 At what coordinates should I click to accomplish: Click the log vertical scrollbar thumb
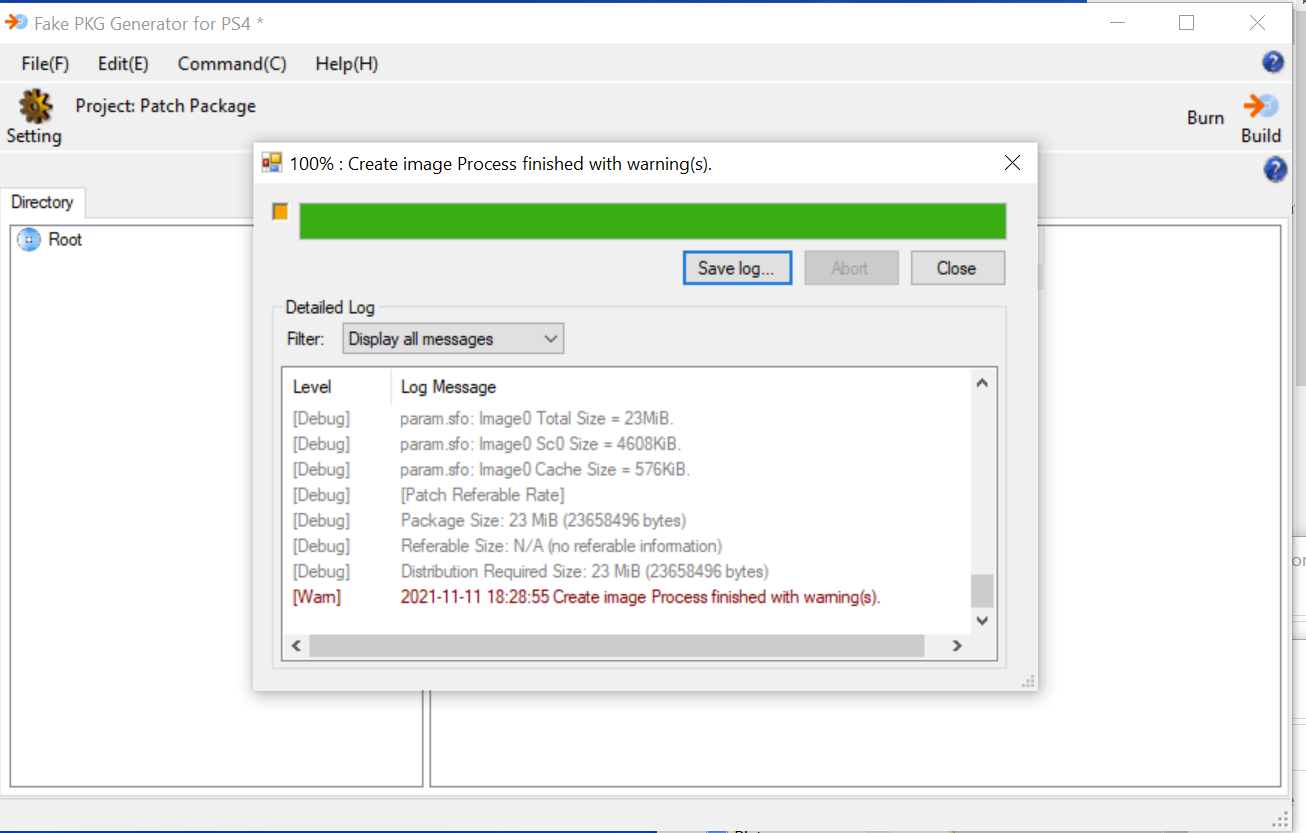coord(982,591)
